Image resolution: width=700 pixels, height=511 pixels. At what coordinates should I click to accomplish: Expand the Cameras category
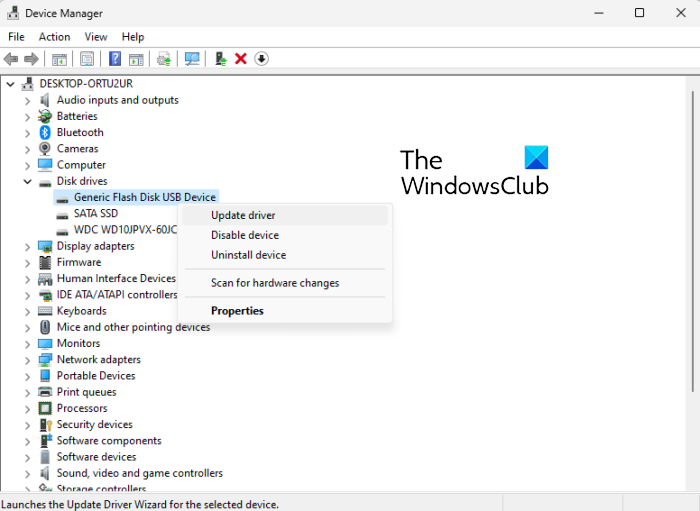(28, 150)
